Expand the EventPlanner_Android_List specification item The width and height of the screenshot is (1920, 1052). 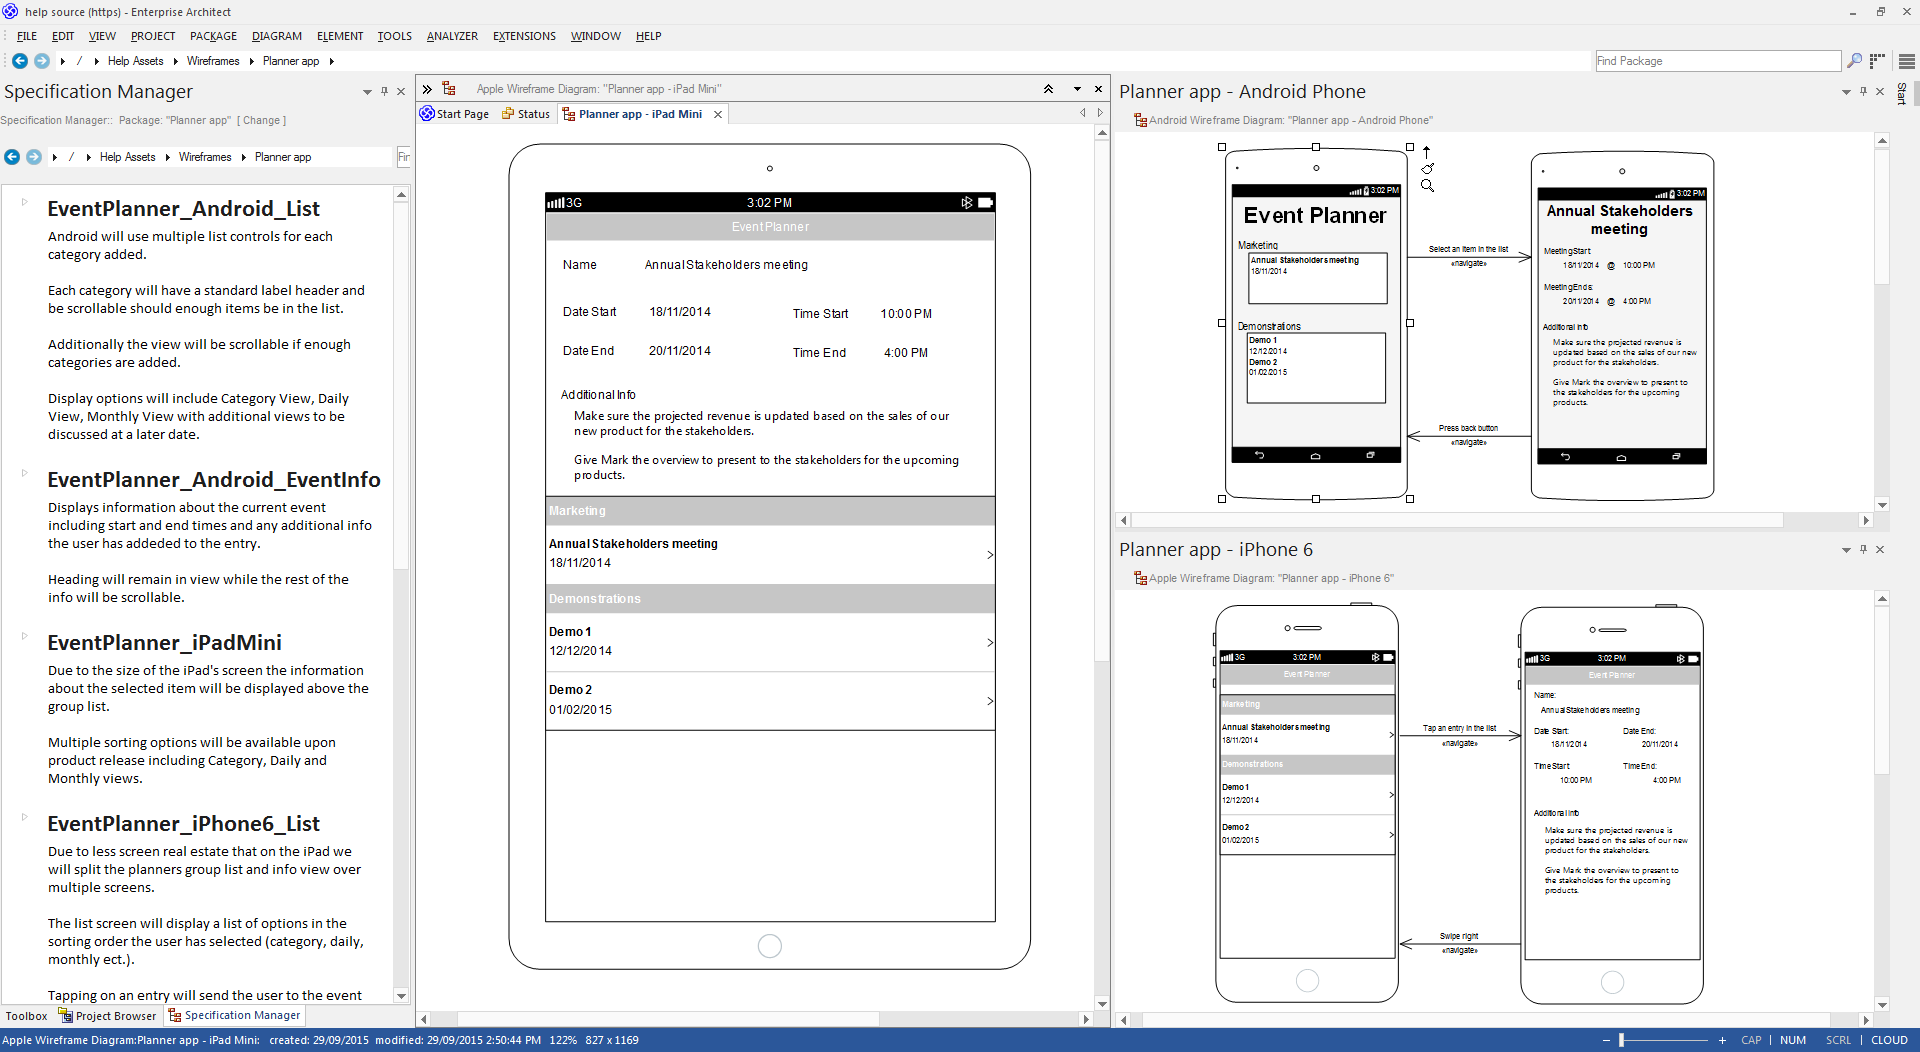(25, 202)
